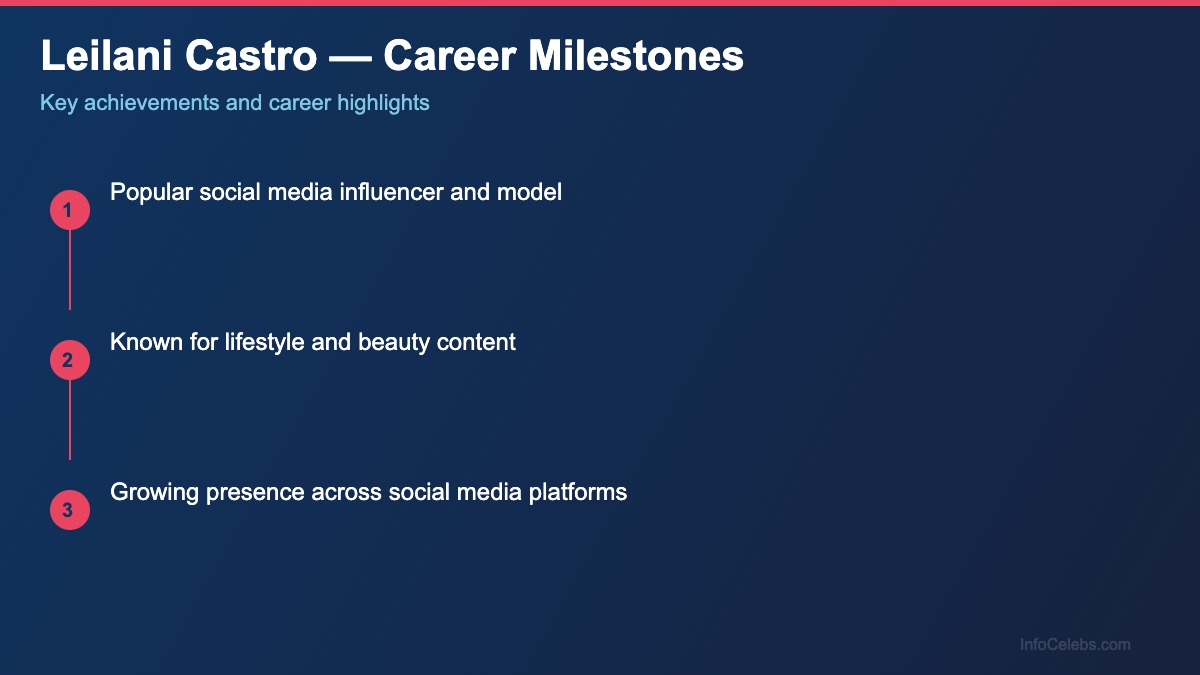Expand the "Growing presence across platforms" milestone
Viewport: 1200px width, 675px height.
point(369,492)
